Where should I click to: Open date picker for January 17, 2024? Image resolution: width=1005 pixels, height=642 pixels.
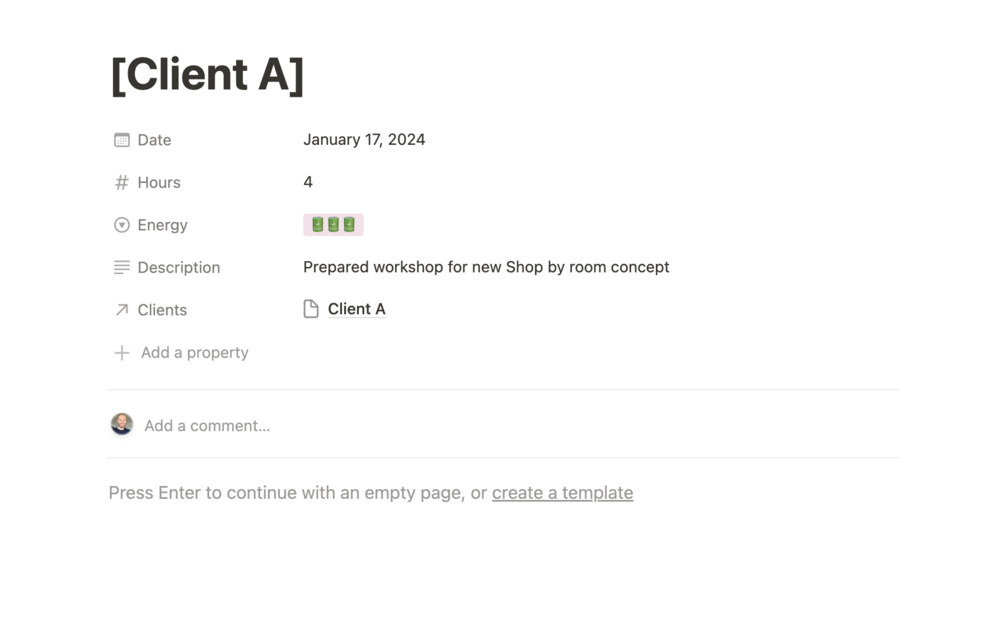pyautogui.click(x=364, y=140)
